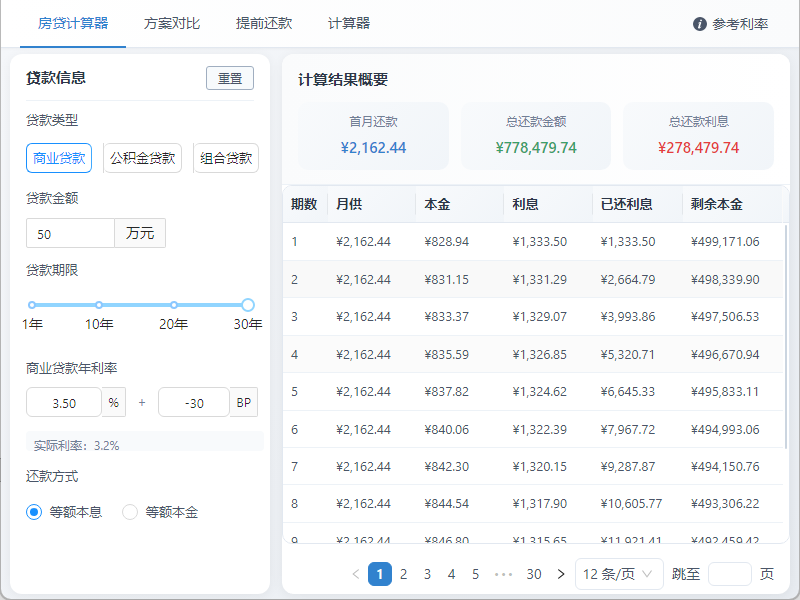Open the 12 条/页 page size dropdown

pos(619,574)
